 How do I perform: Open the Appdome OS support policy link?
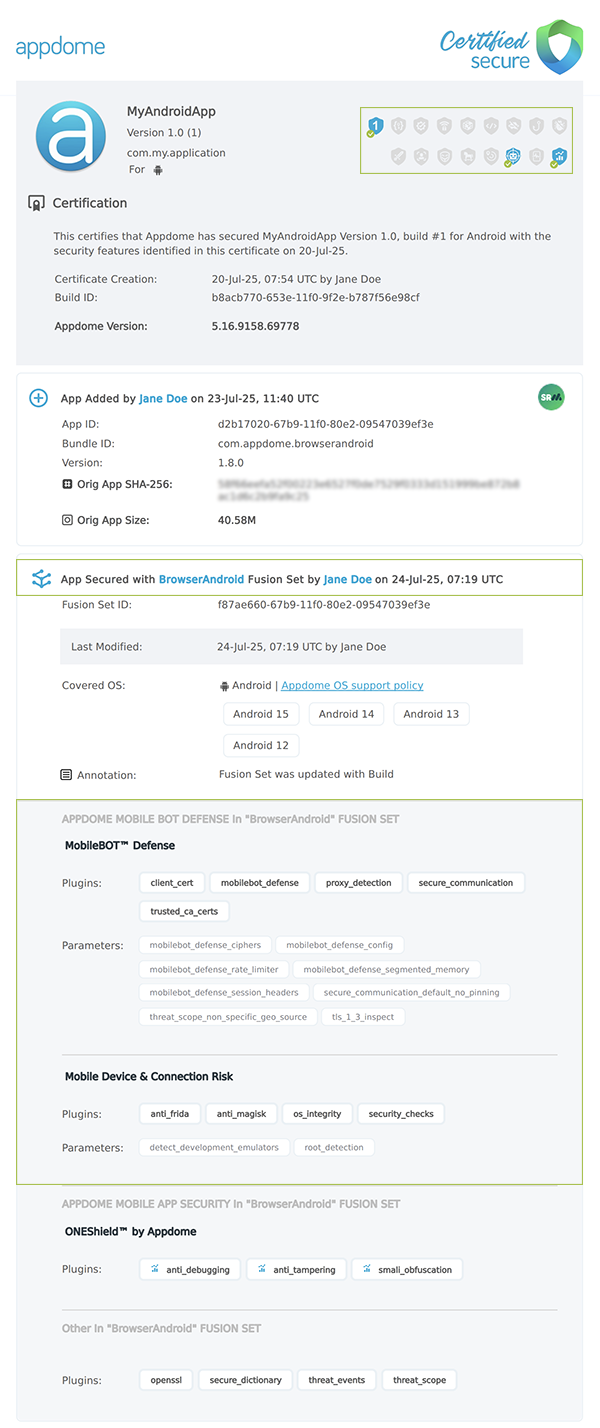click(x=352, y=686)
